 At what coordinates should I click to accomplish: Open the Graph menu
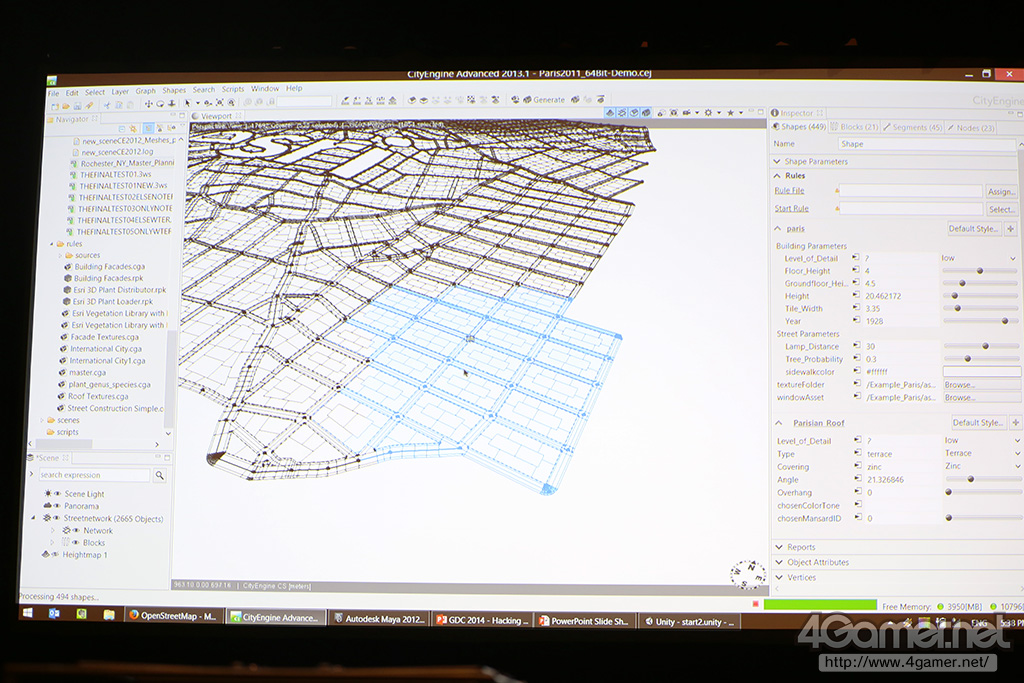pos(146,91)
